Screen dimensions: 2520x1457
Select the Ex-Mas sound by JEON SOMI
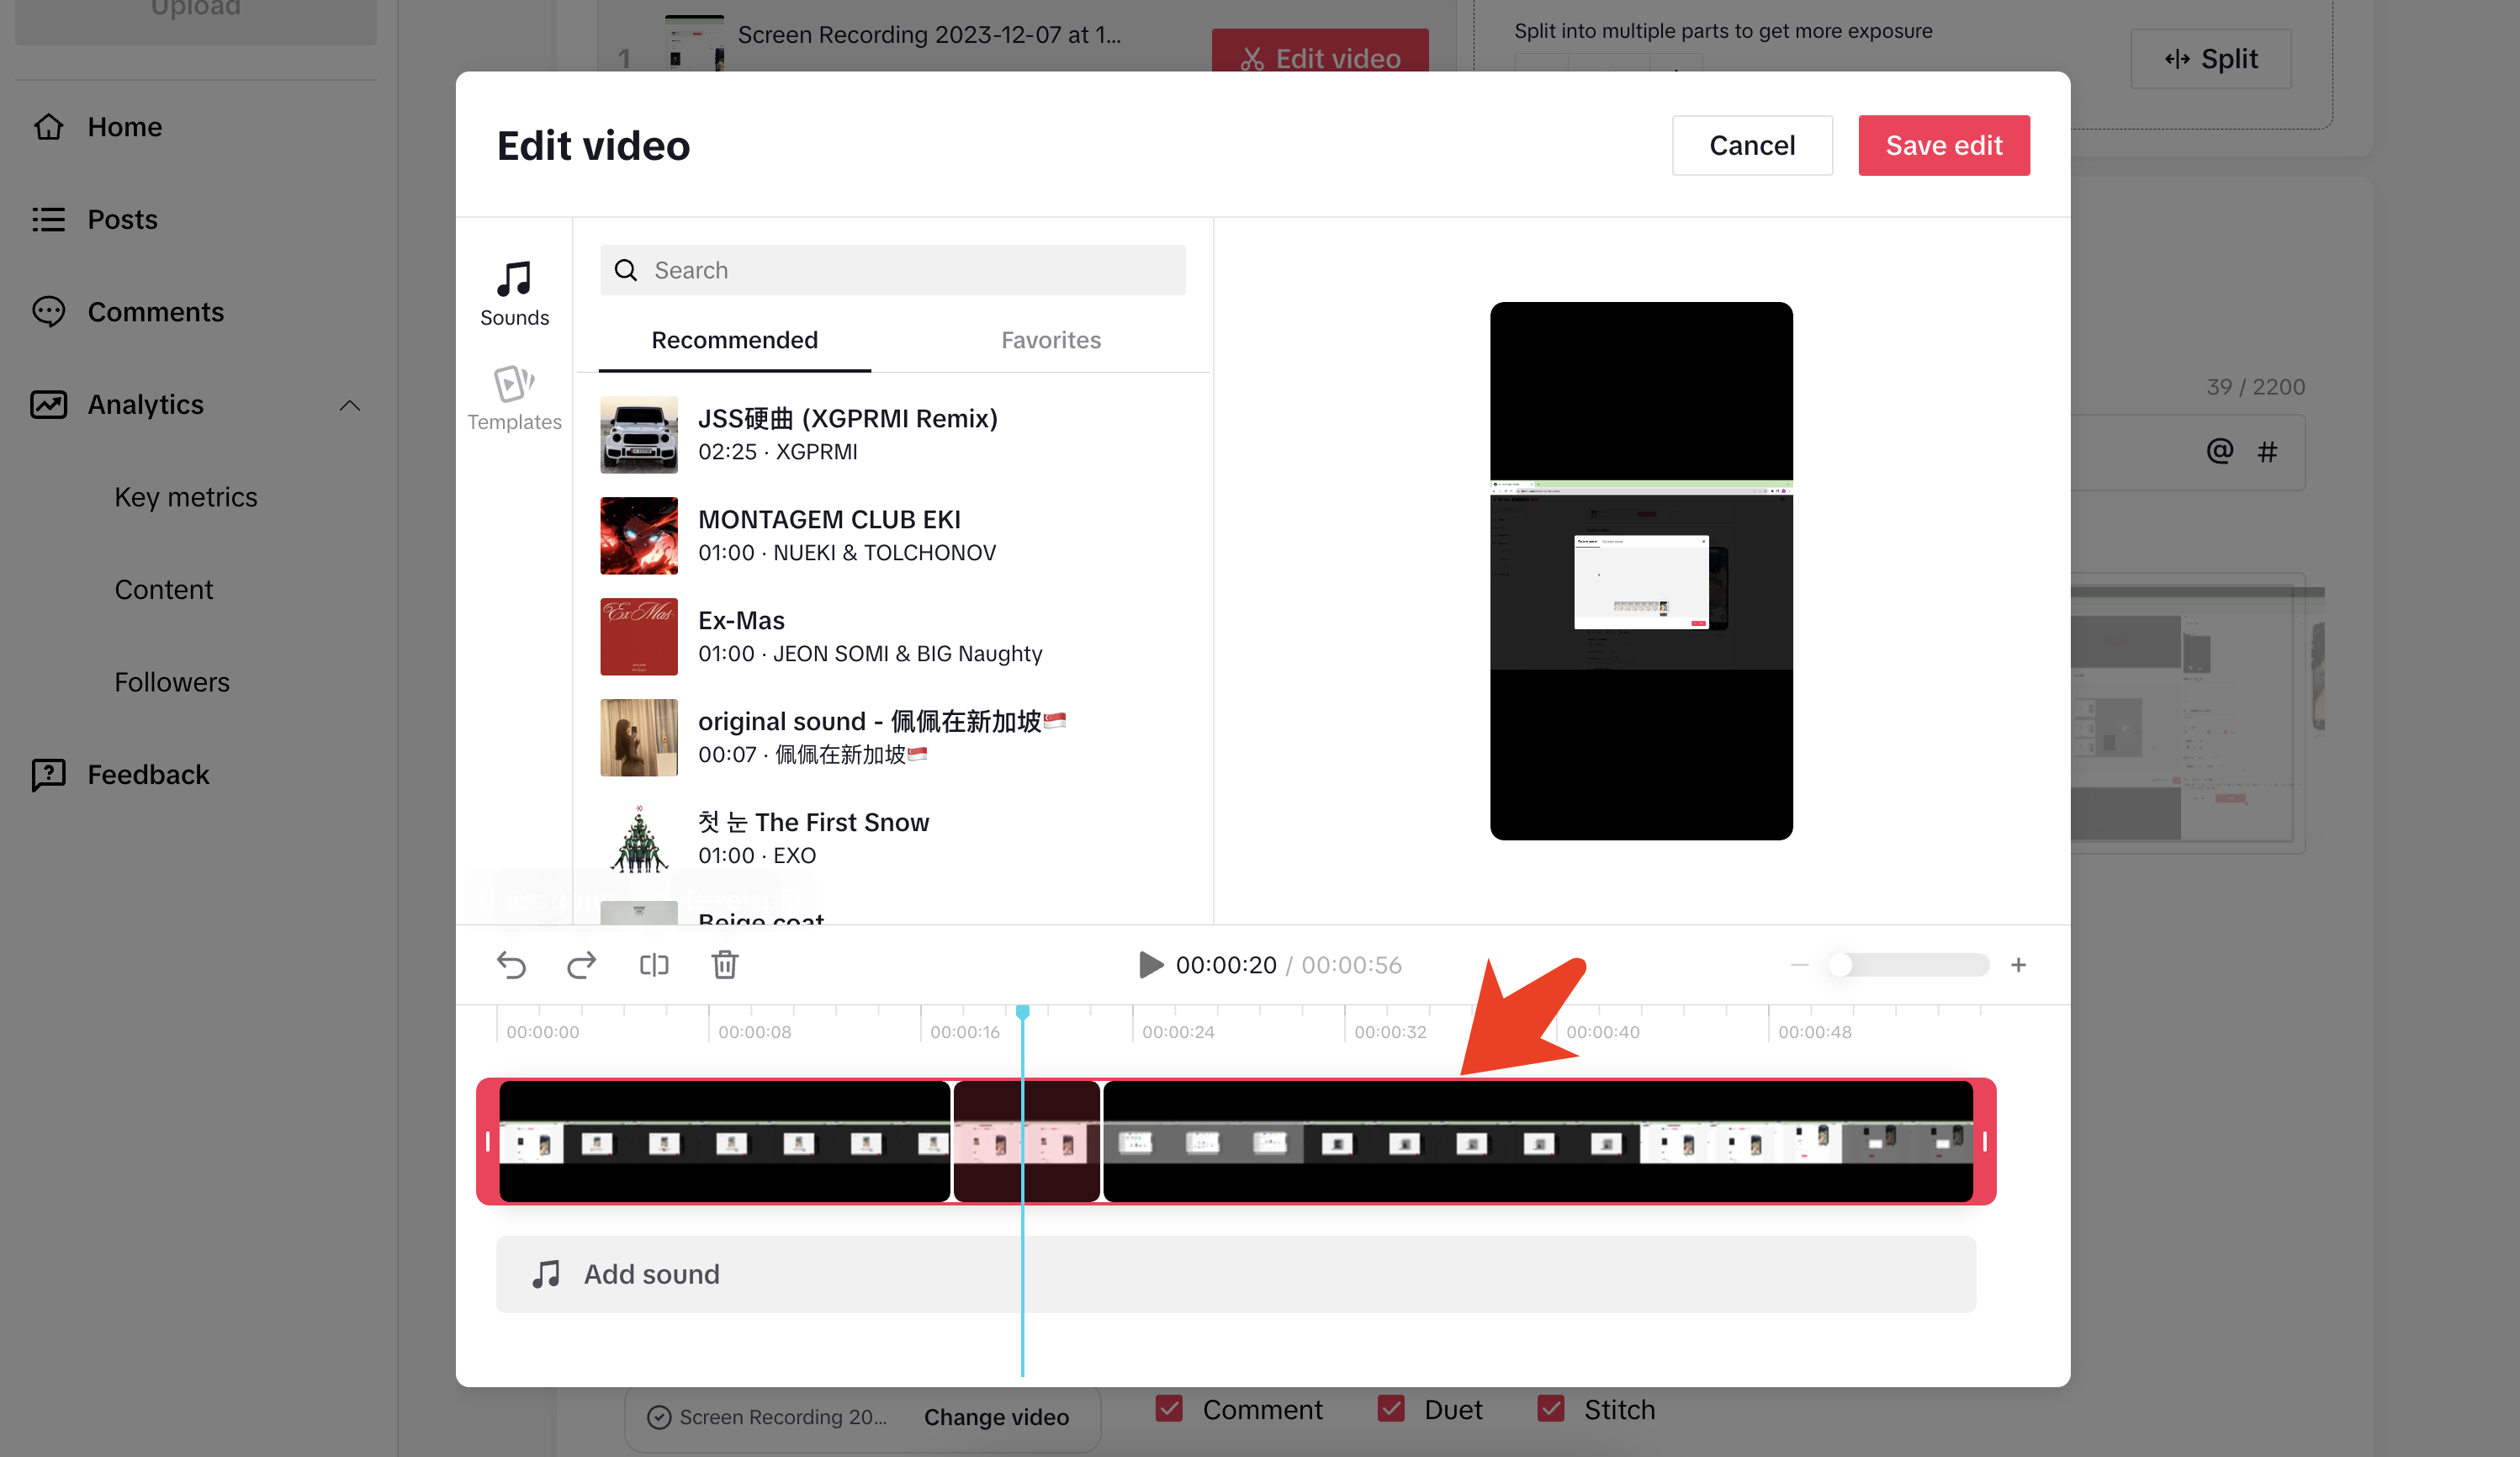point(870,635)
